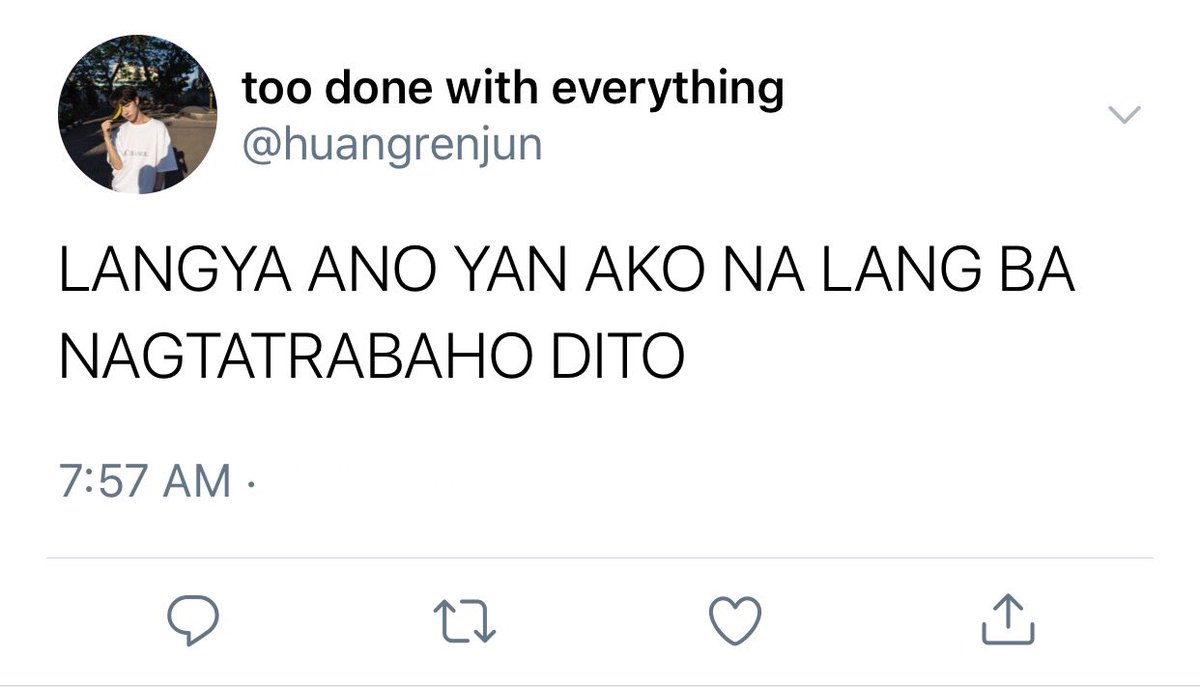Share the tweet via the arrow-up tray icon
This screenshot has width=1200, height=687.
coord(1007,619)
